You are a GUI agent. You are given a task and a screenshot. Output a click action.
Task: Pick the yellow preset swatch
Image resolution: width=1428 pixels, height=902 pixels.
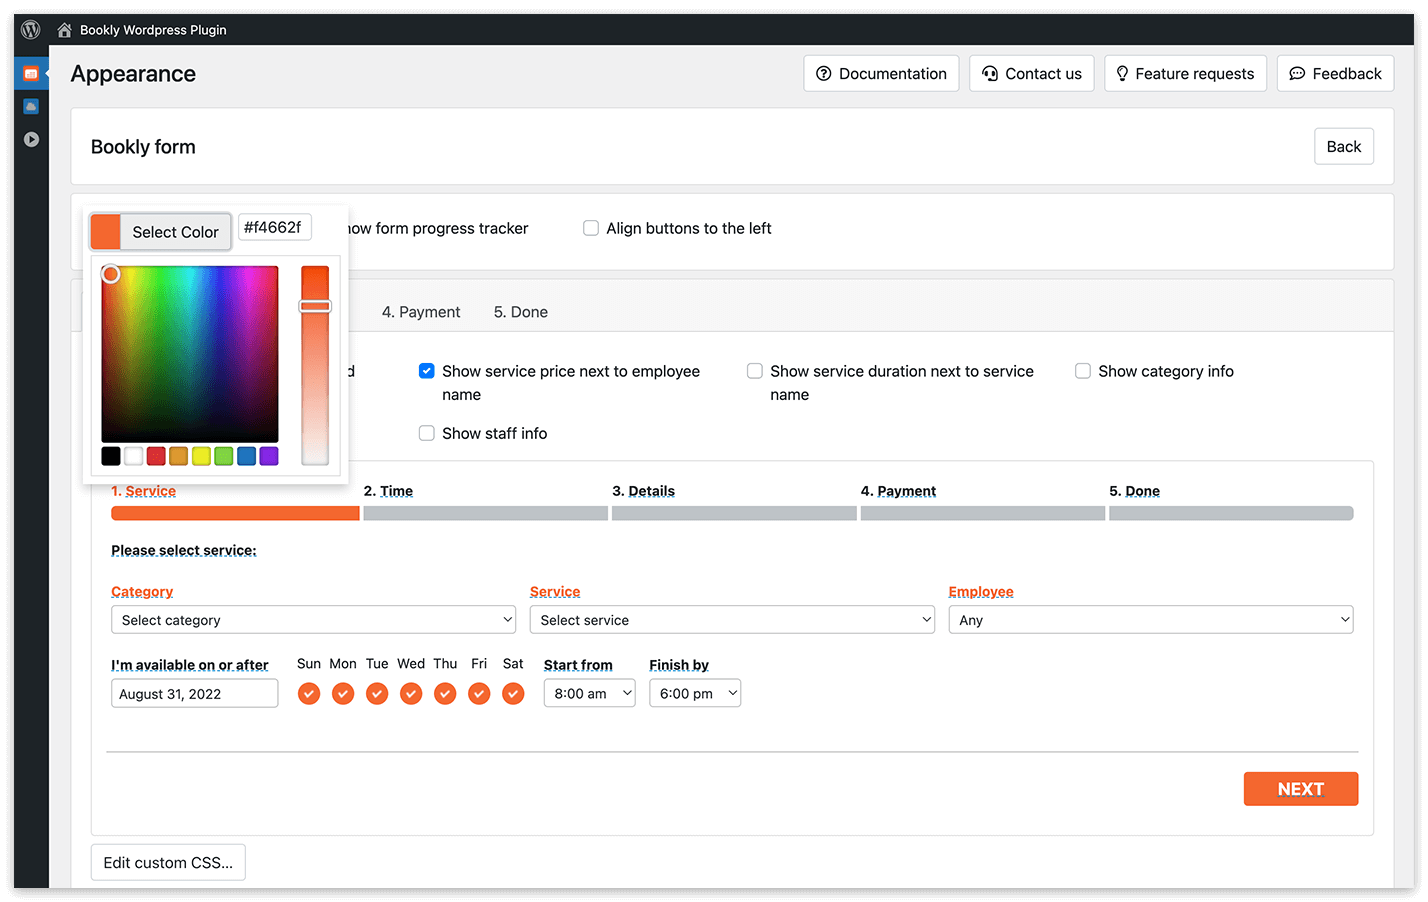coord(201,456)
